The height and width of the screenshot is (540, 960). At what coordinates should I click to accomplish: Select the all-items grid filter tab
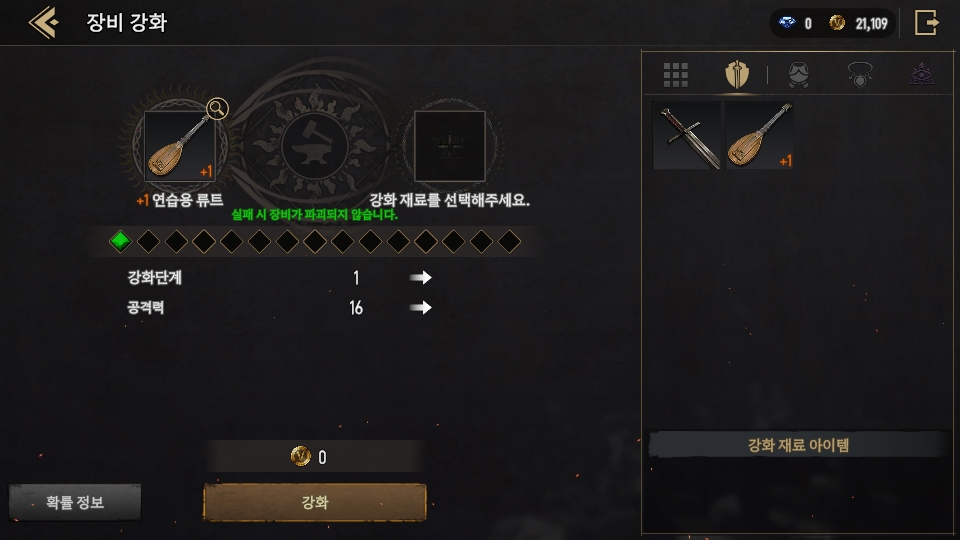click(676, 75)
